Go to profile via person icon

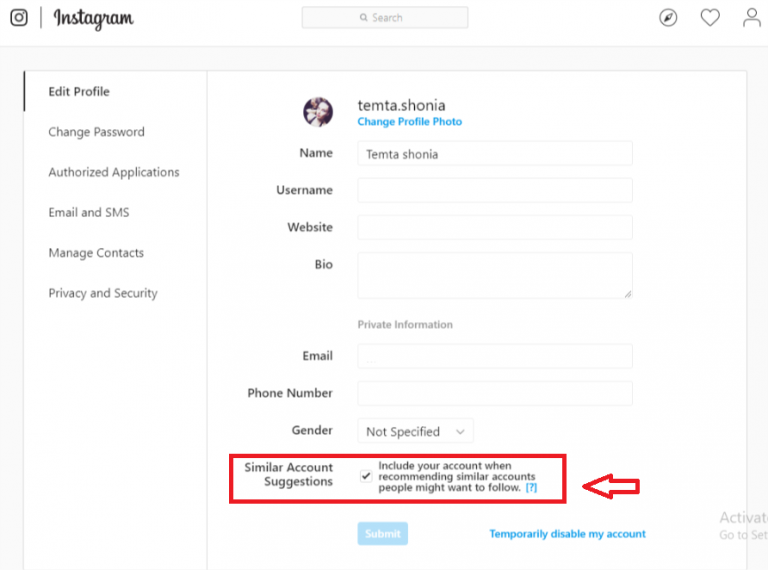(752, 18)
